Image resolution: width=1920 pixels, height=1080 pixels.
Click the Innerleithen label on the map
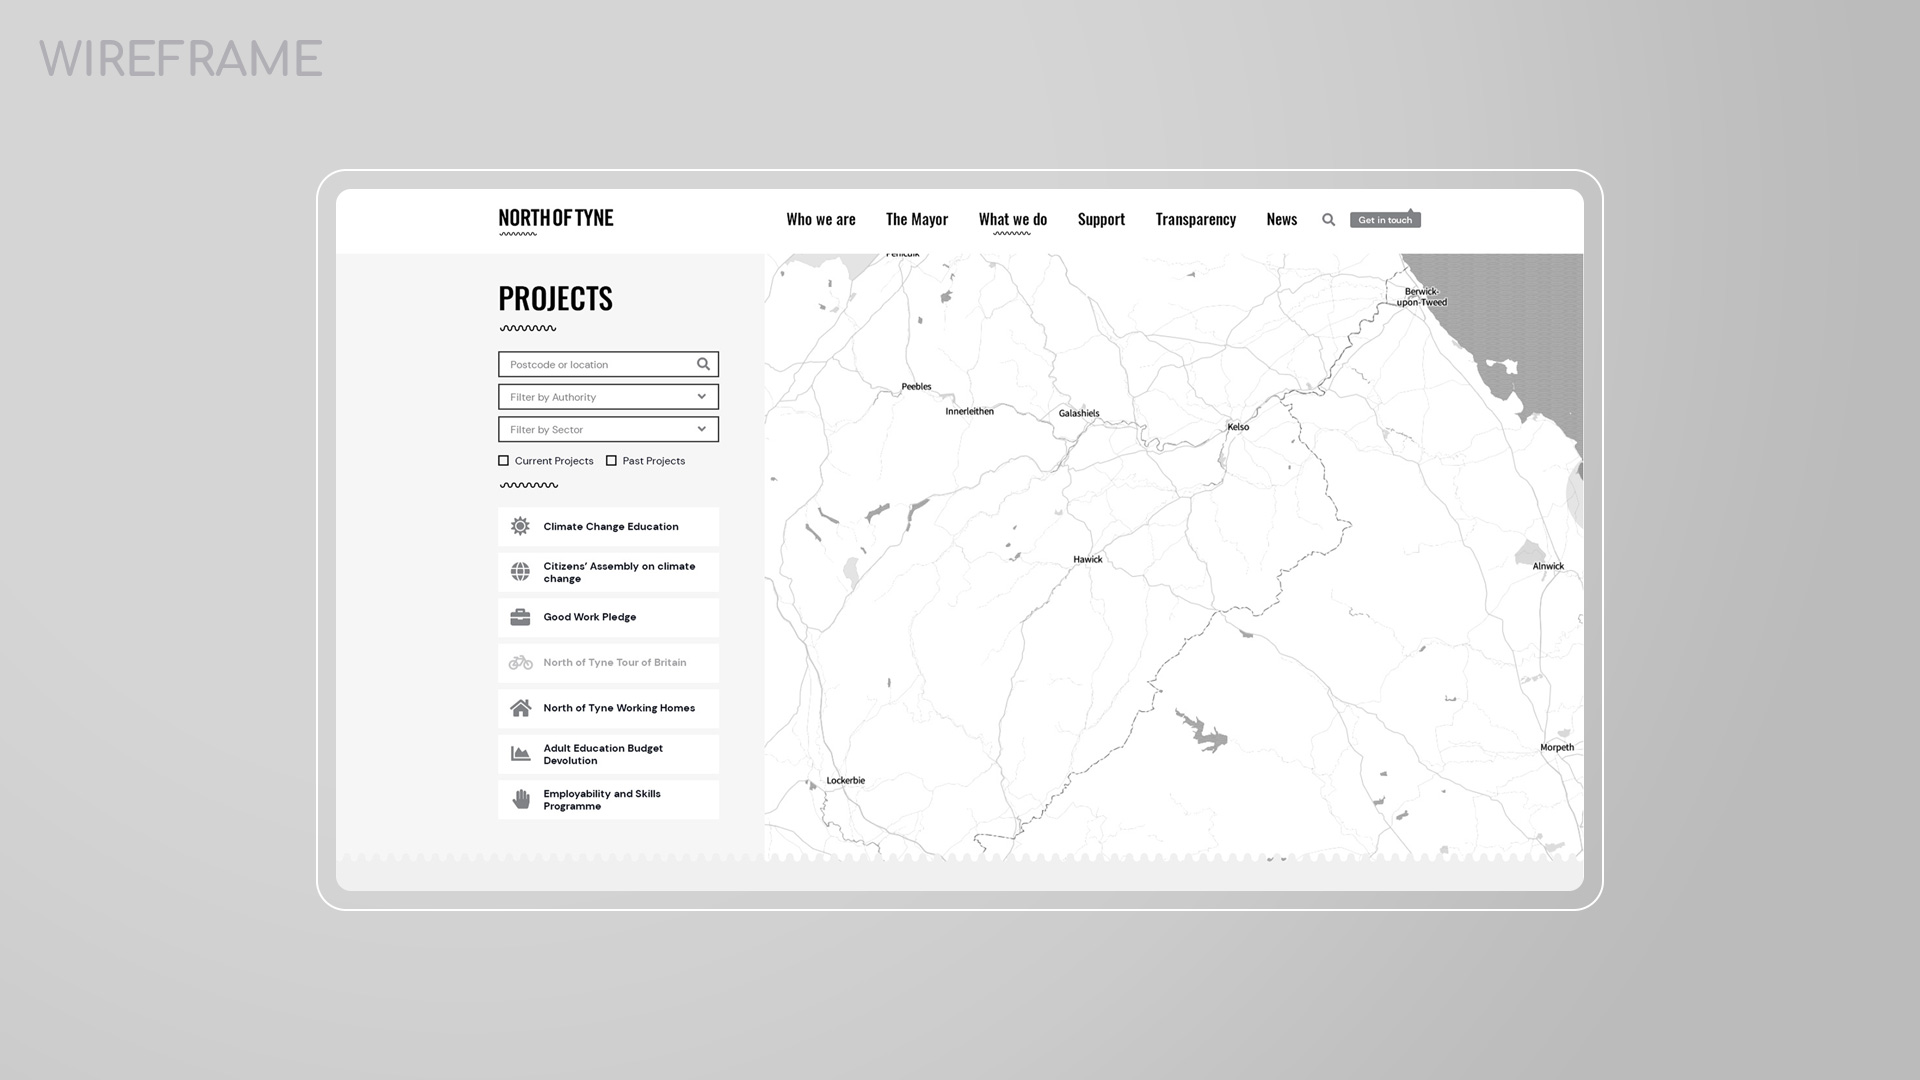tap(970, 411)
